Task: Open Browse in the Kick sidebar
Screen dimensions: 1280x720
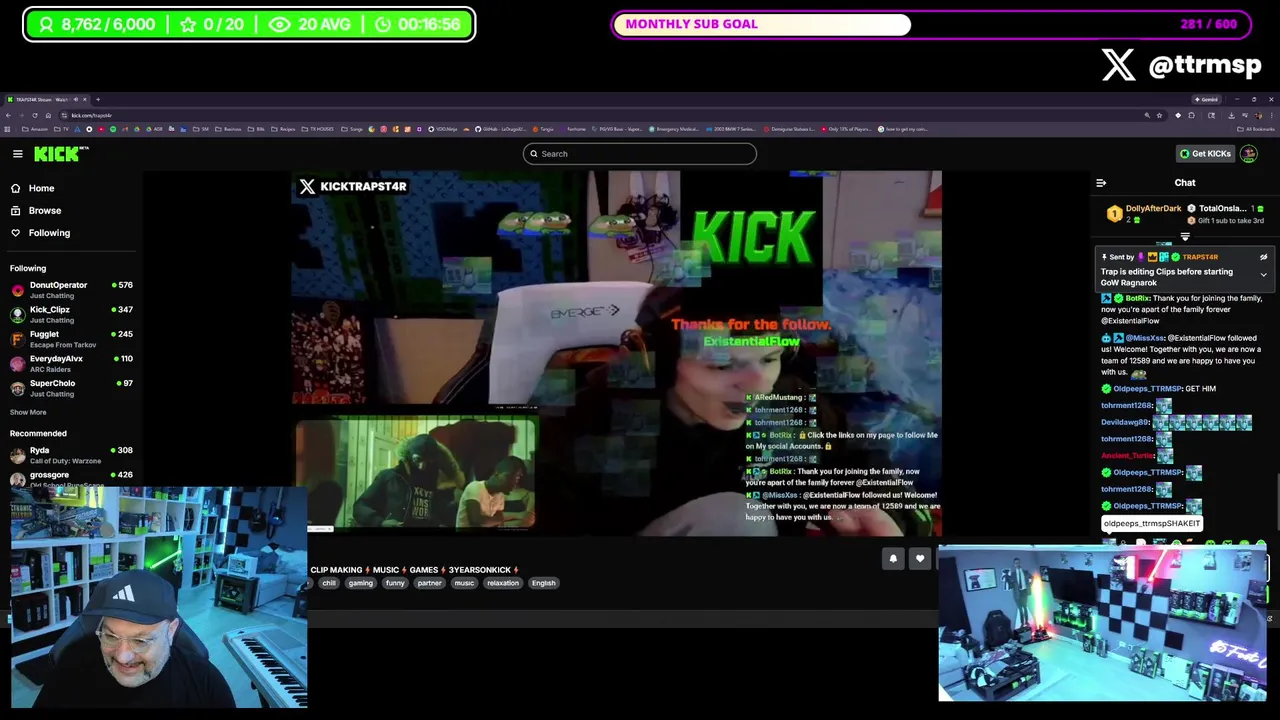Action: 44,211
